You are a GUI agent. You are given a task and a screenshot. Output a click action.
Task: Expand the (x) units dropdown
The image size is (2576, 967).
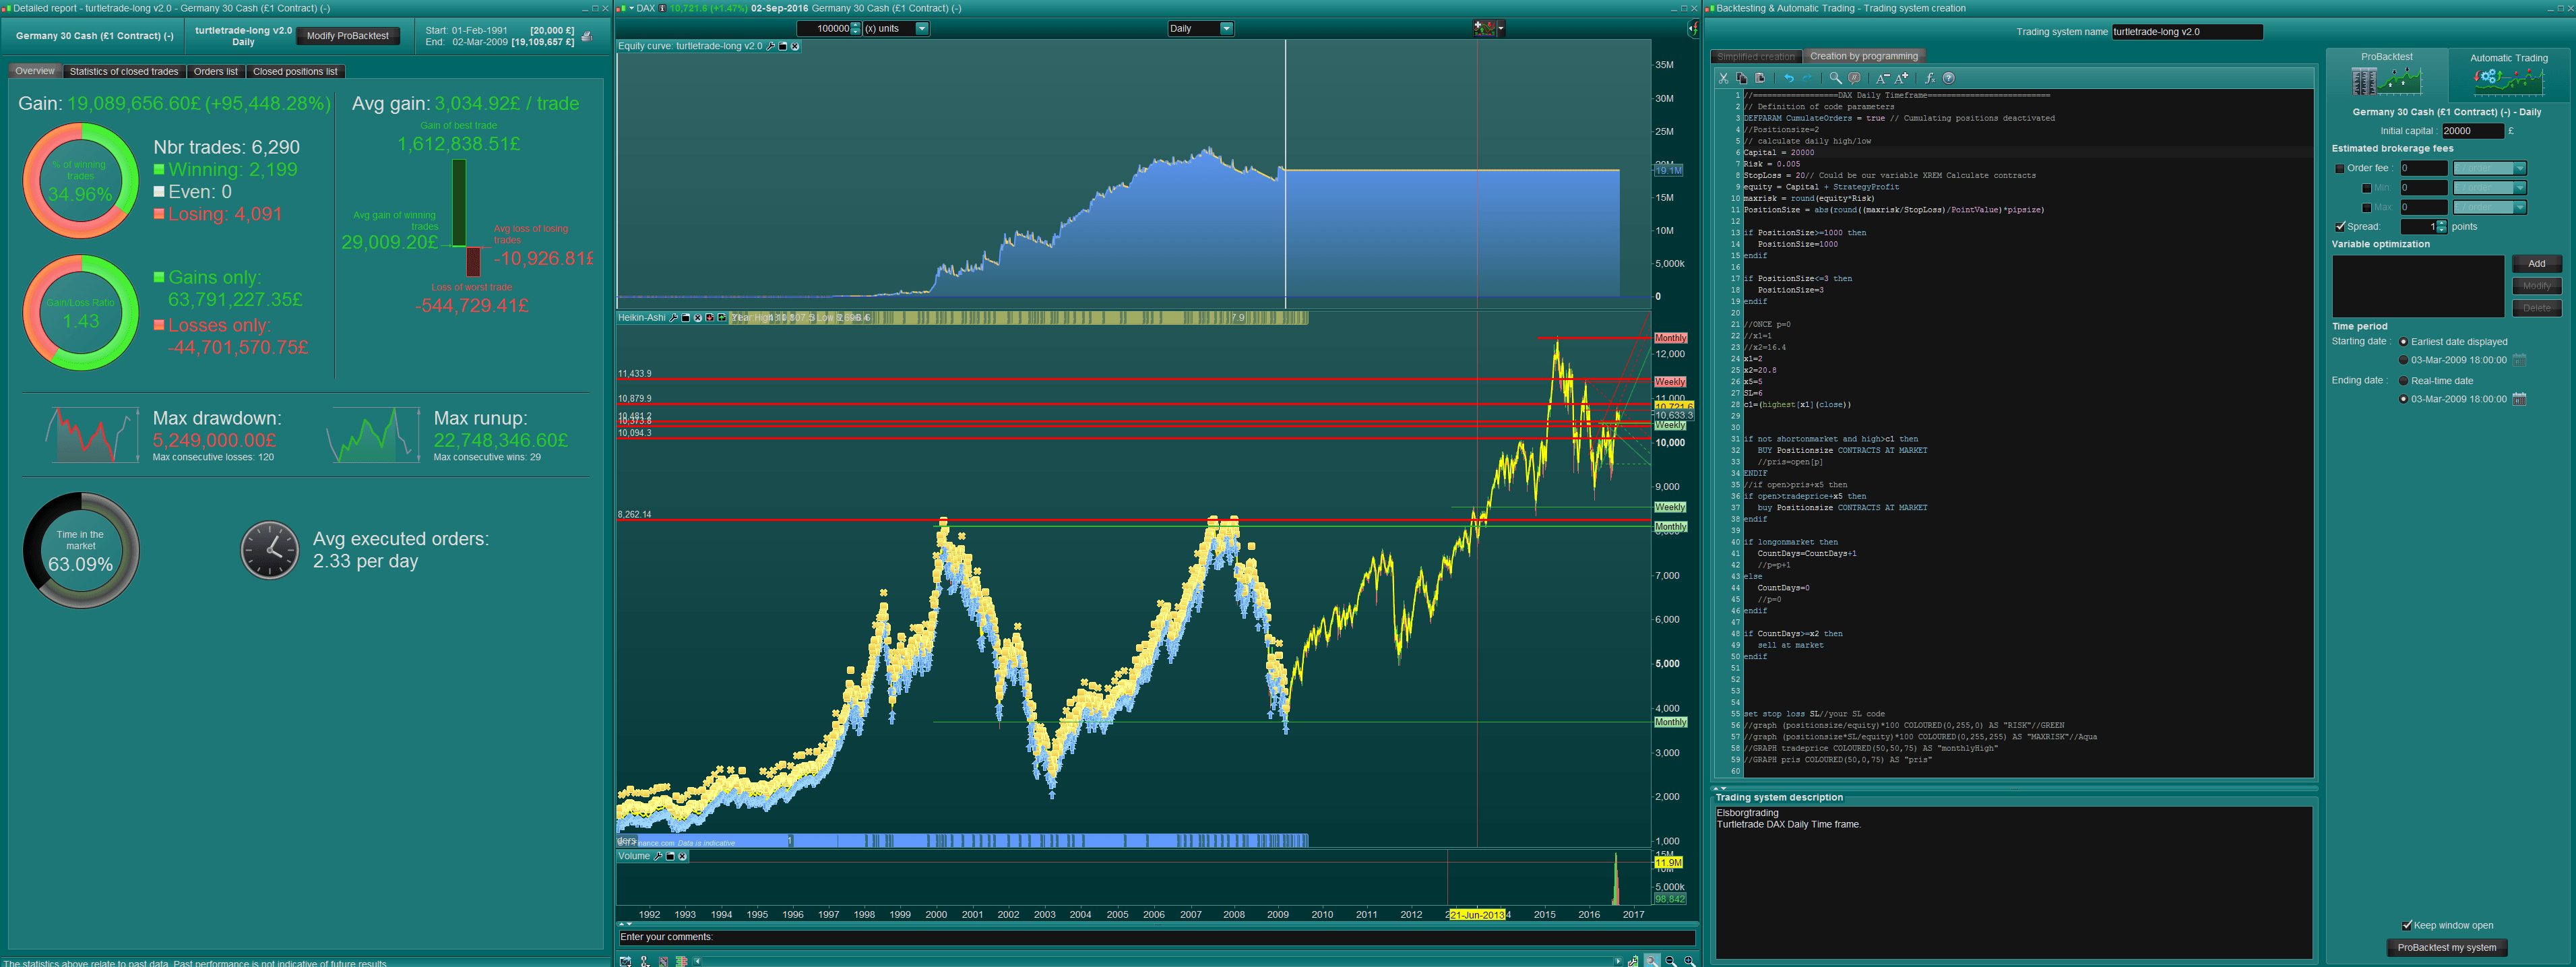(921, 29)
